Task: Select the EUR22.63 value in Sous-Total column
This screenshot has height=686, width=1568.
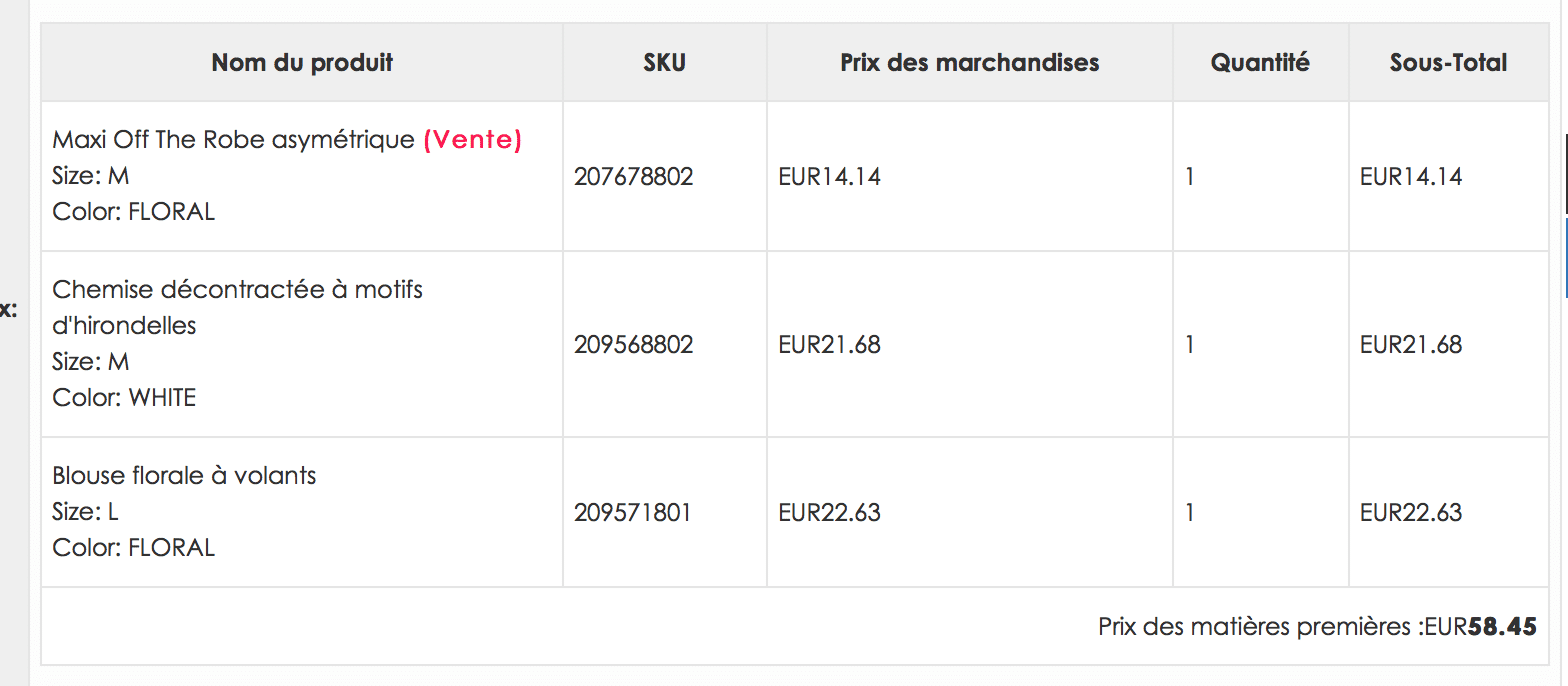Action: [x=1410, y=513]
